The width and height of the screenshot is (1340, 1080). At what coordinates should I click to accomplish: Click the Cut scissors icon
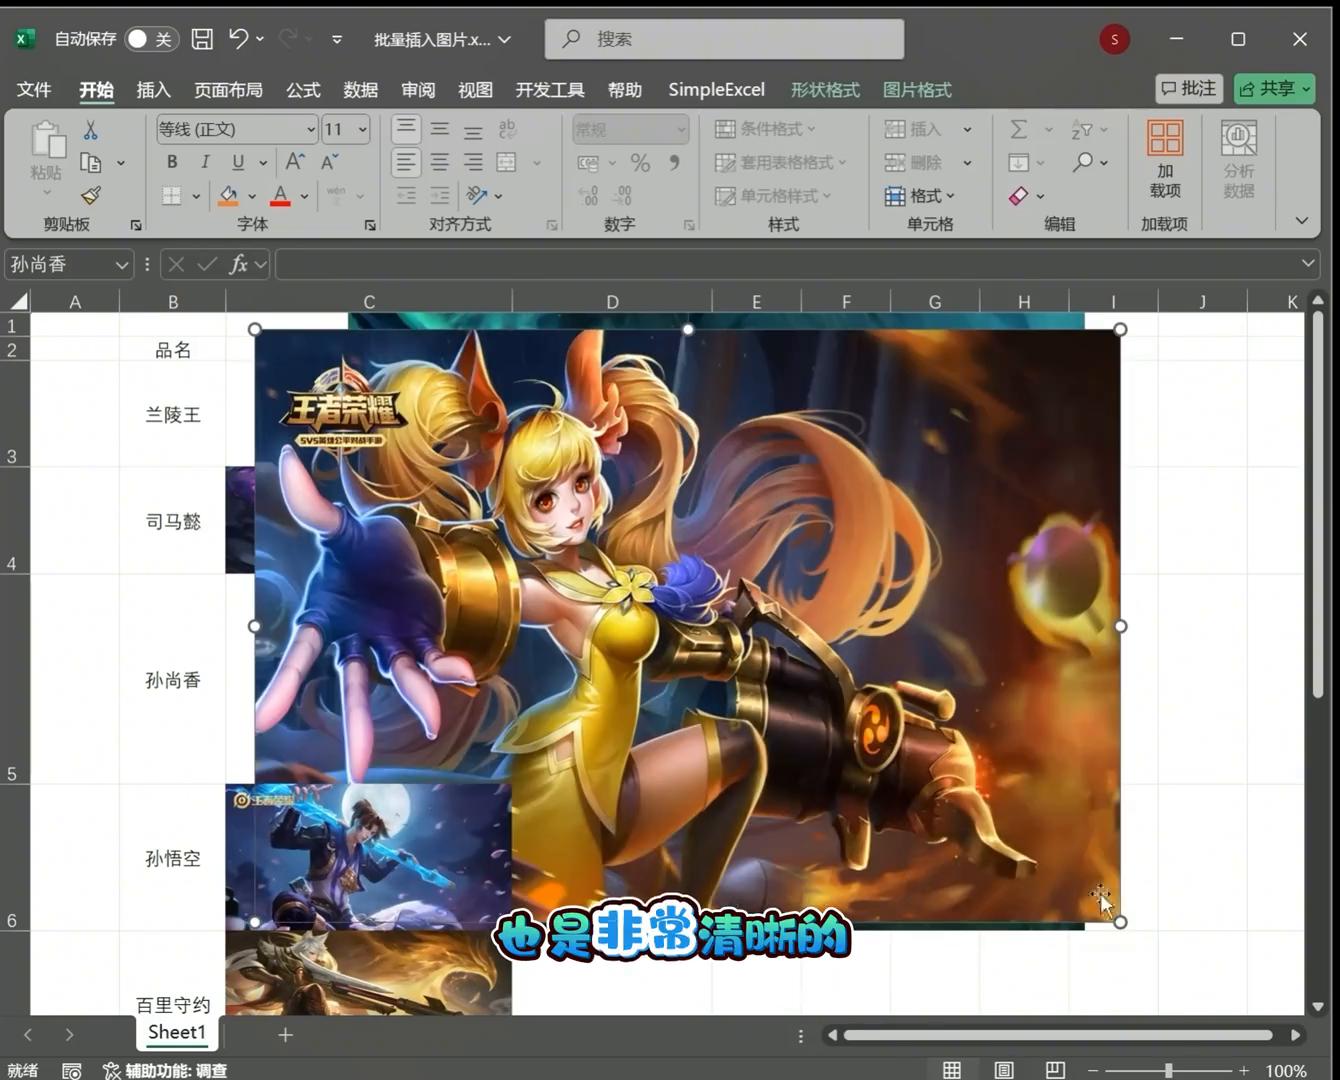tap(91, 130)
